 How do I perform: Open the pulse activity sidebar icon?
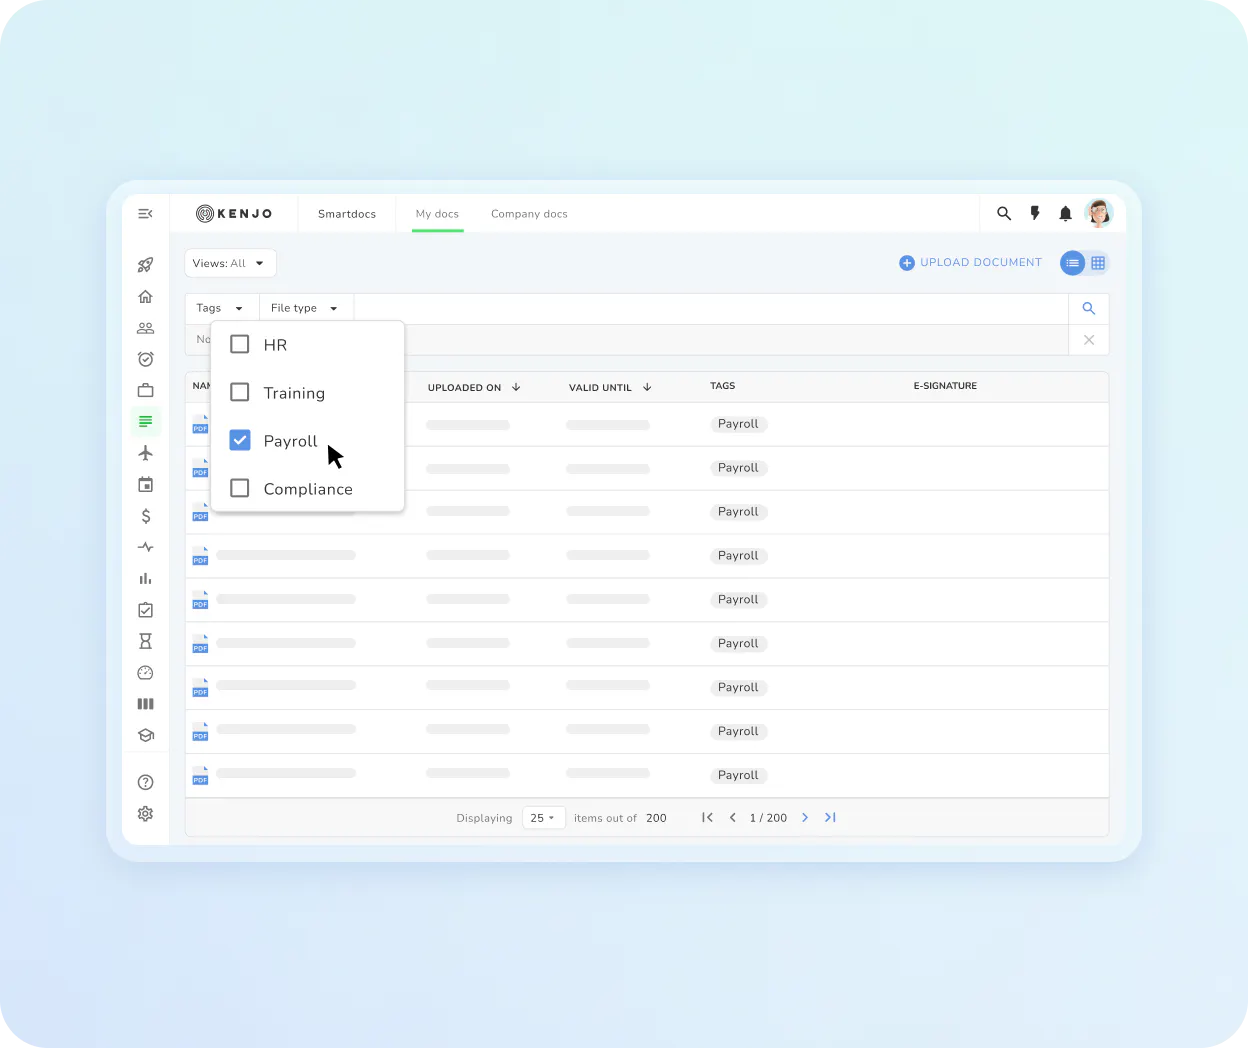145,547
